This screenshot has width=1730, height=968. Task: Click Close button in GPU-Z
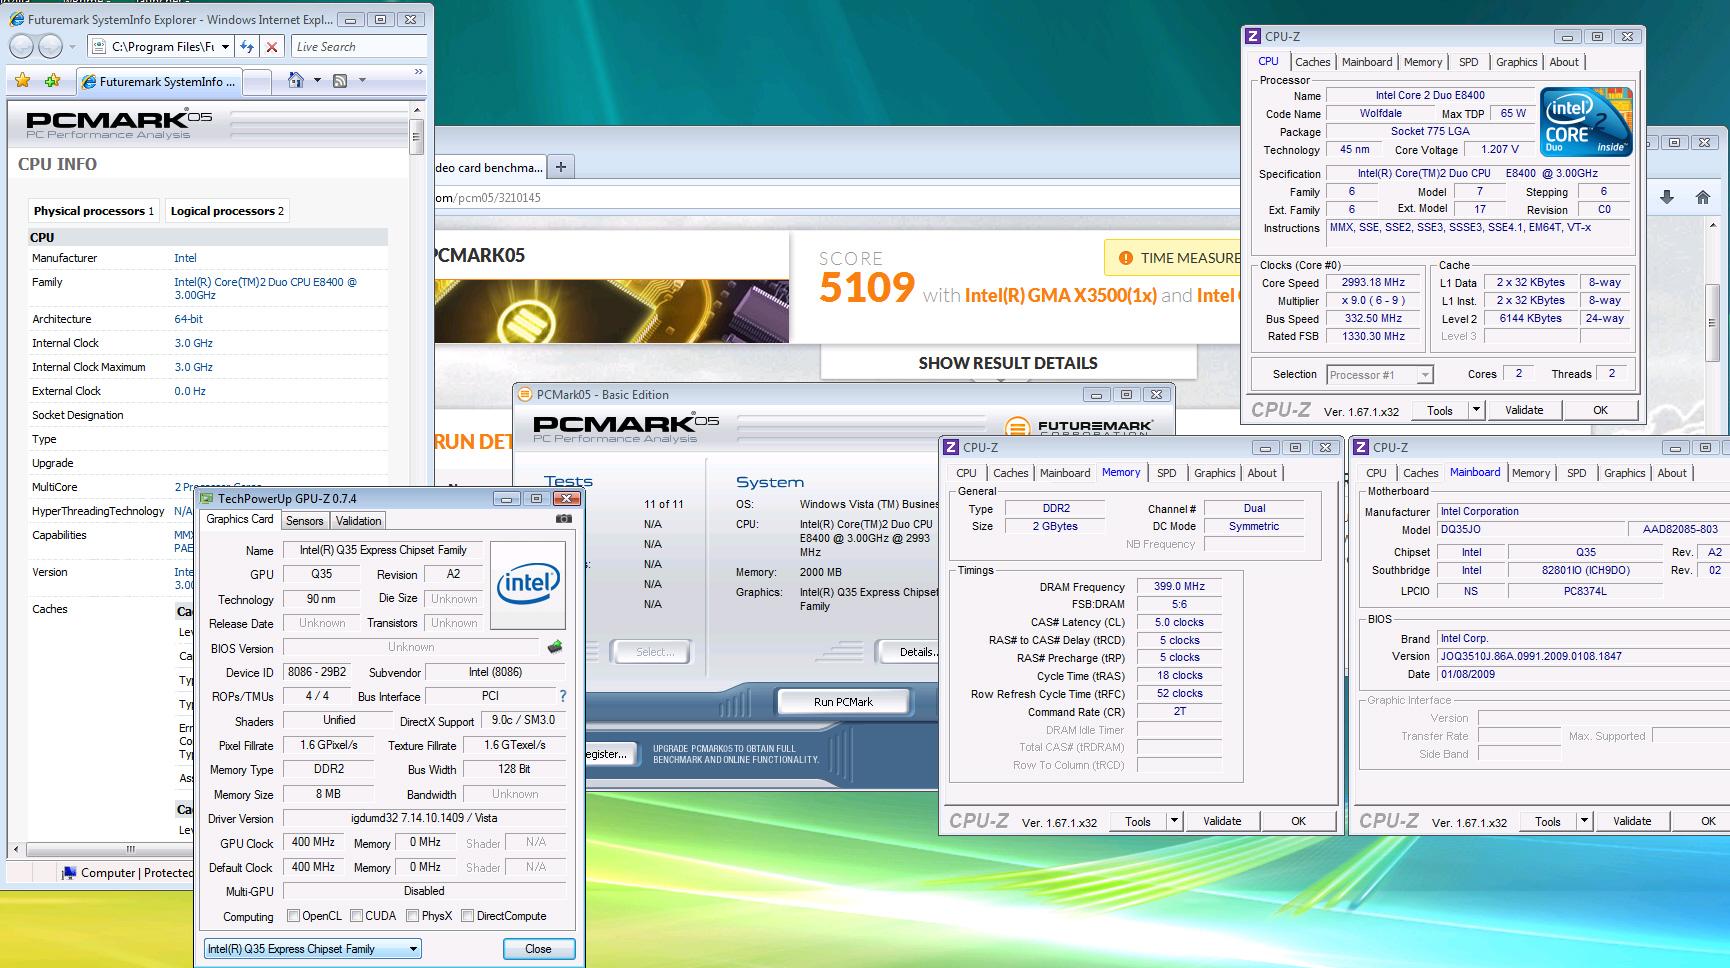[538, 949]
